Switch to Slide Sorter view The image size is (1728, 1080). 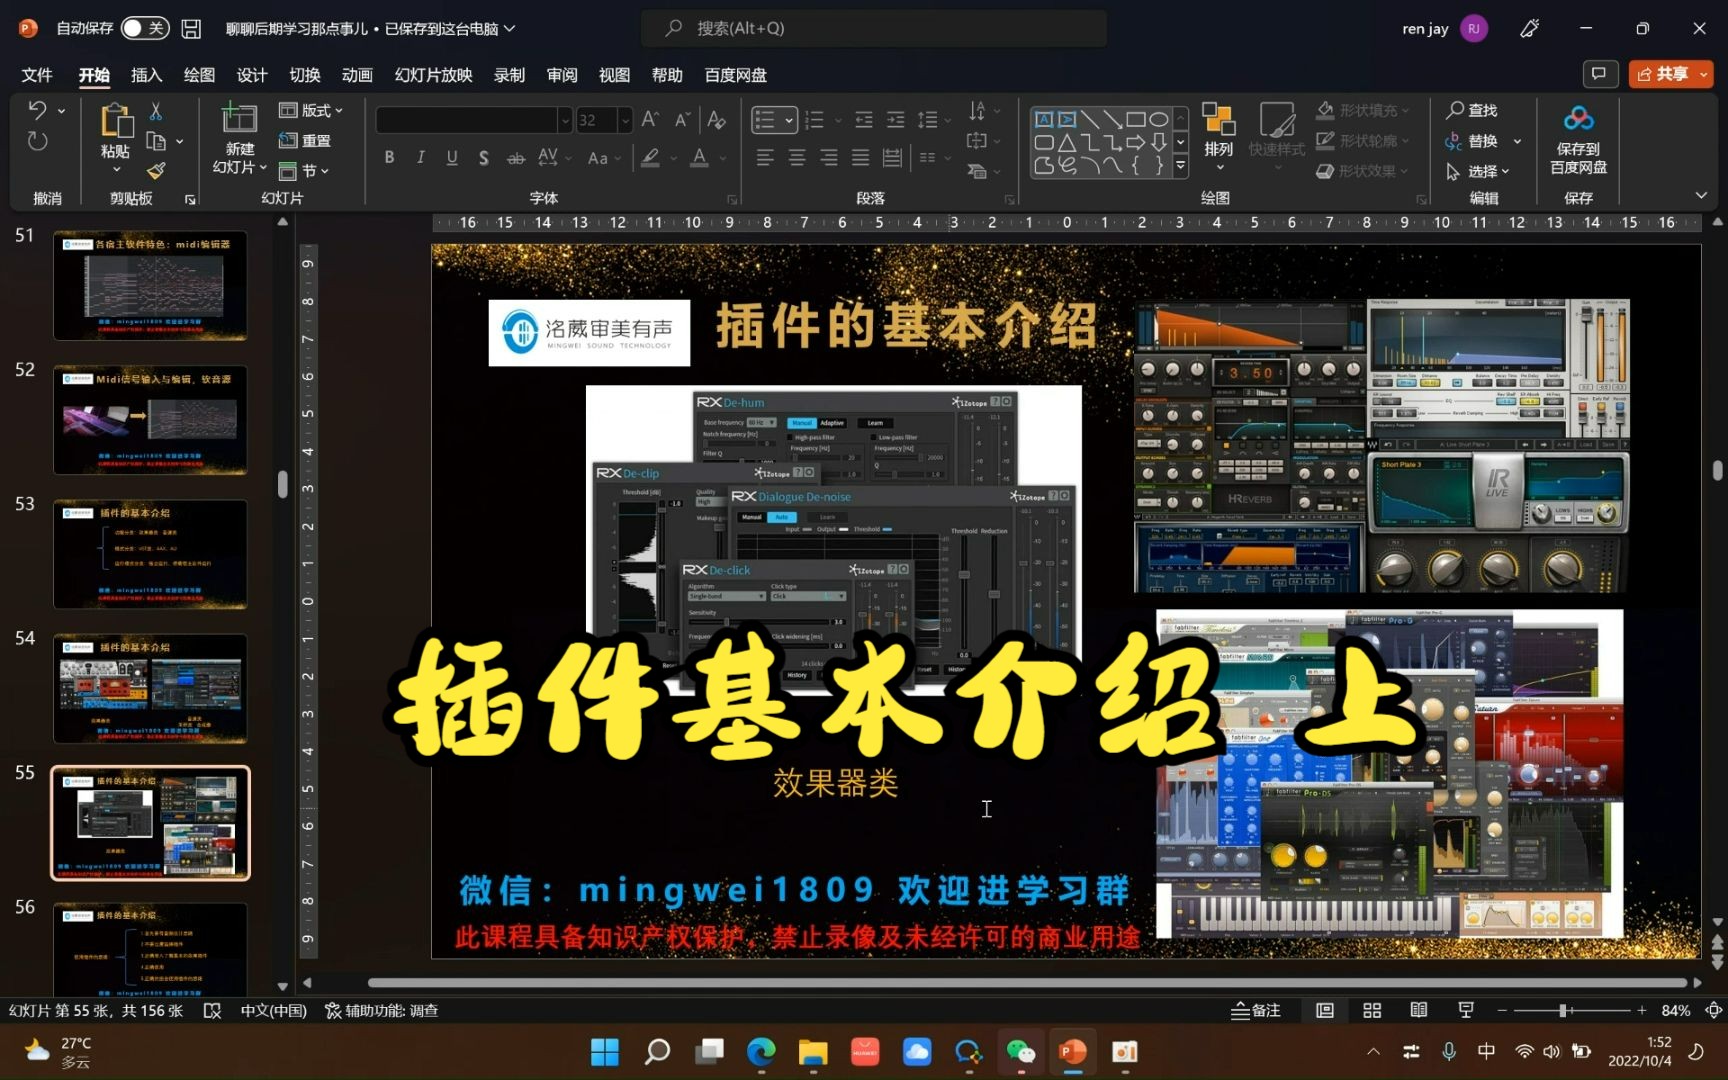click(x=1372, y=1010)
